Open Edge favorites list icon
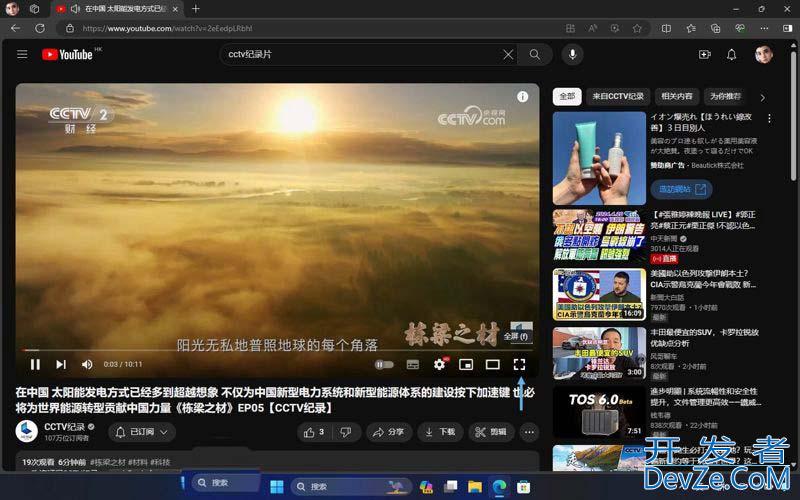 point(691,29)
